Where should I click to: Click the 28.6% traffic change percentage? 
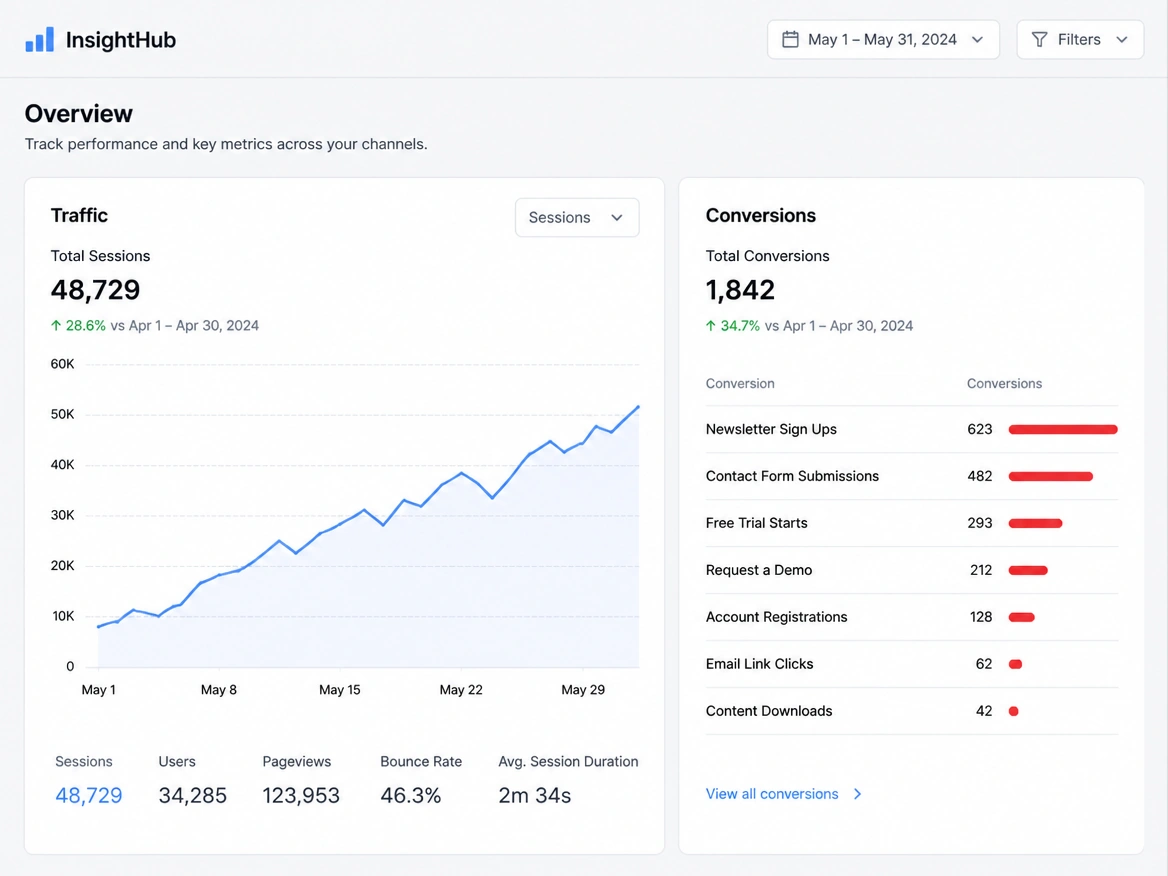click(x=86, y=326)
